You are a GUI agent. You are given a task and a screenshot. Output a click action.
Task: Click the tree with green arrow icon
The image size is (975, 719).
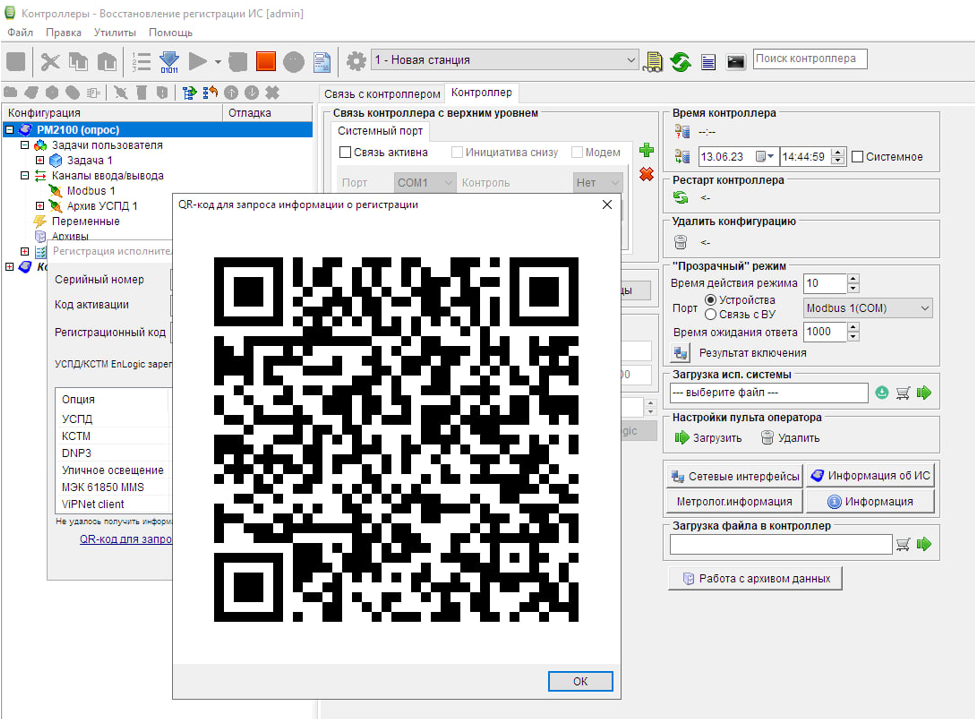(x=189, y=93)
